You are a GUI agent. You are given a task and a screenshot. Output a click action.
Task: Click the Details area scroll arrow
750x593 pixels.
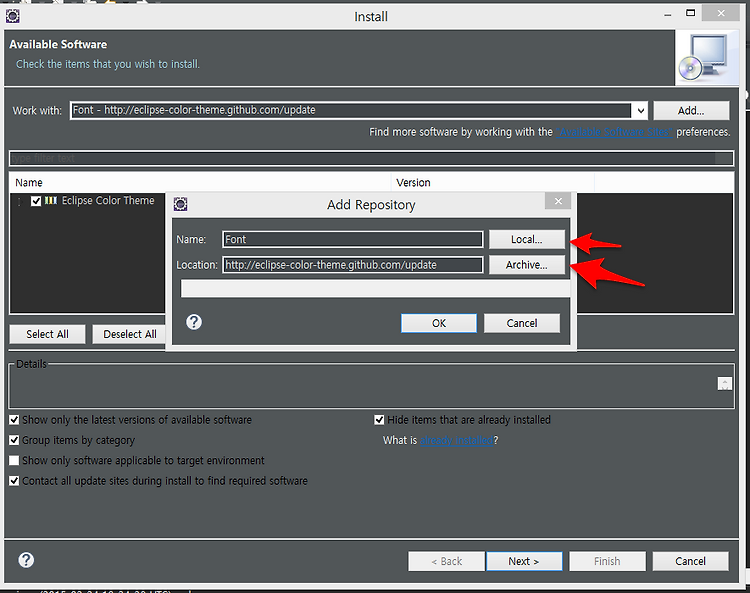pos(725,384)
